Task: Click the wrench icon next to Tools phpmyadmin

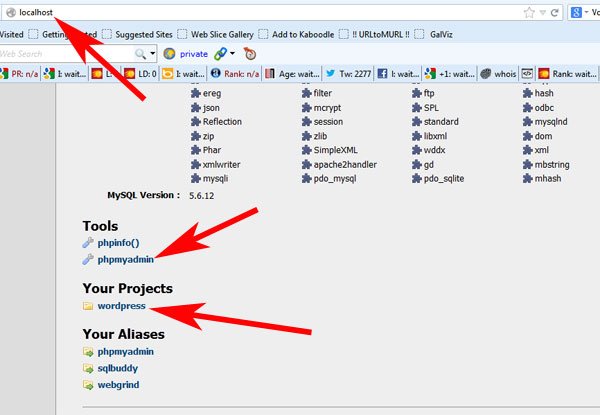Action: pos(88,259)
